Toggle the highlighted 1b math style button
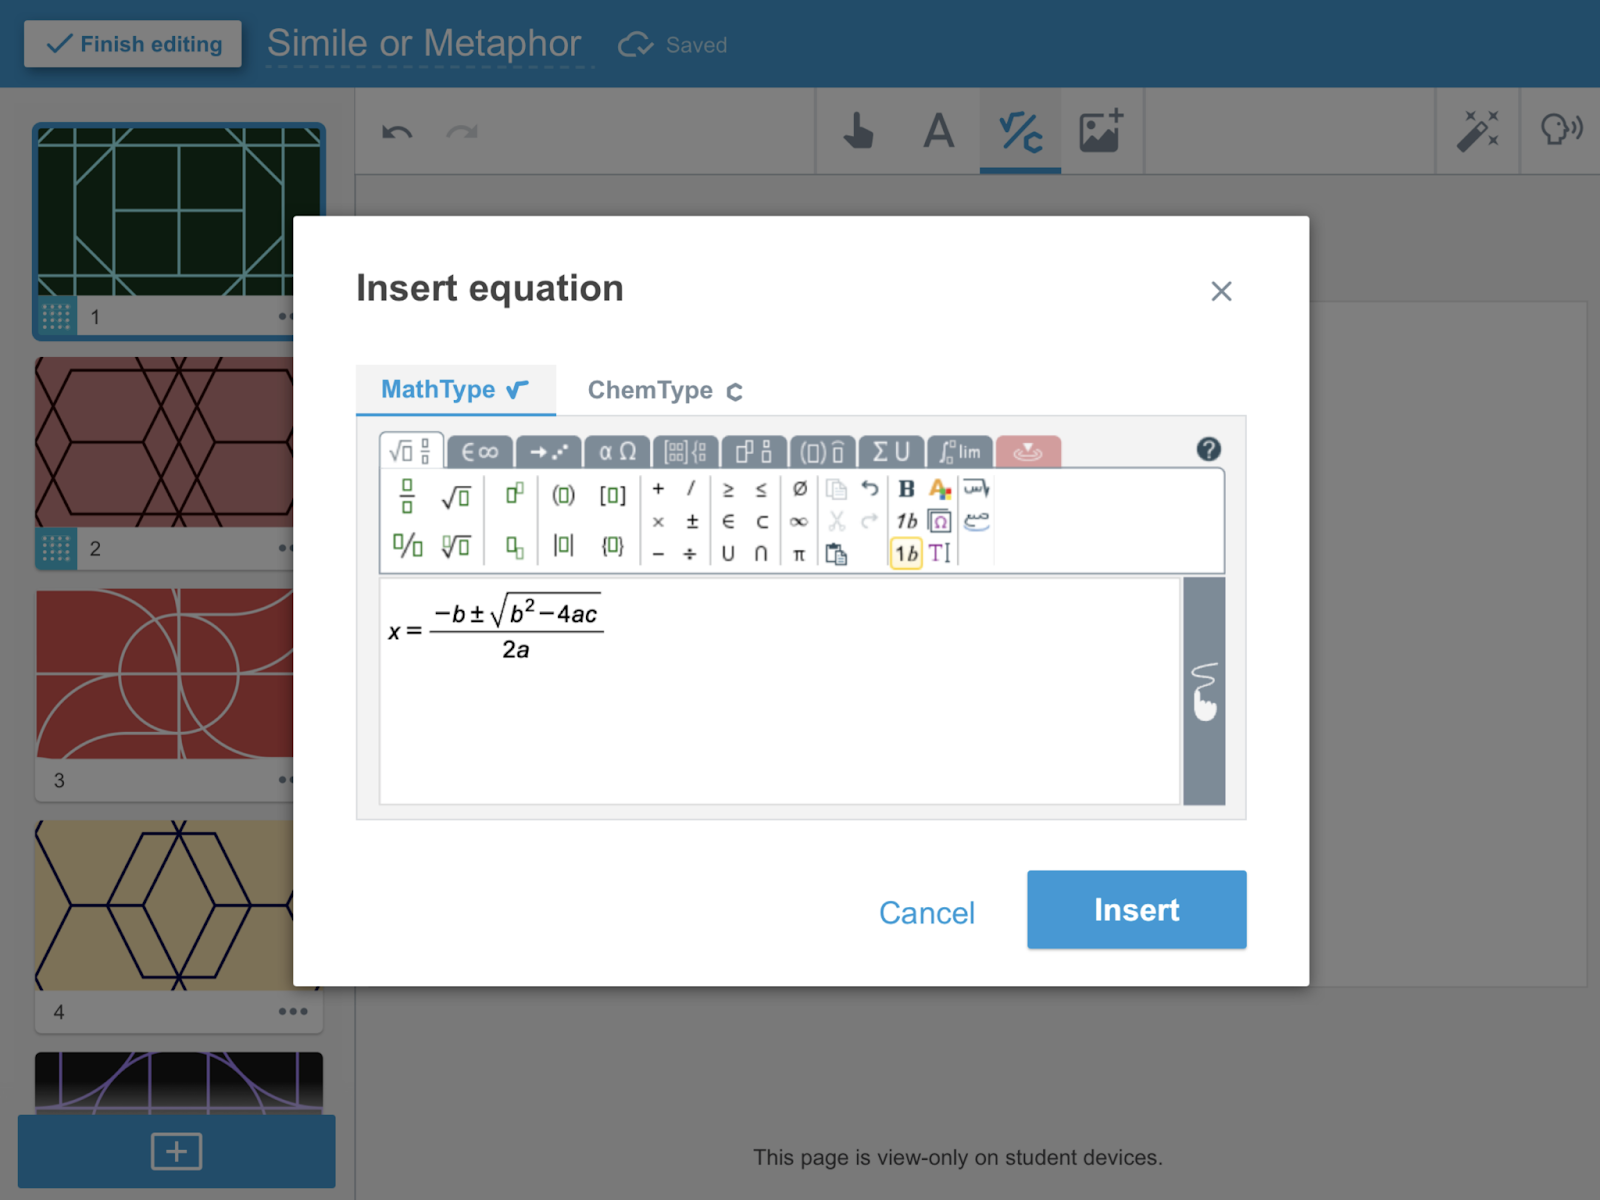This screenshot has height=1200, width=1600. (x=904, y=553)
